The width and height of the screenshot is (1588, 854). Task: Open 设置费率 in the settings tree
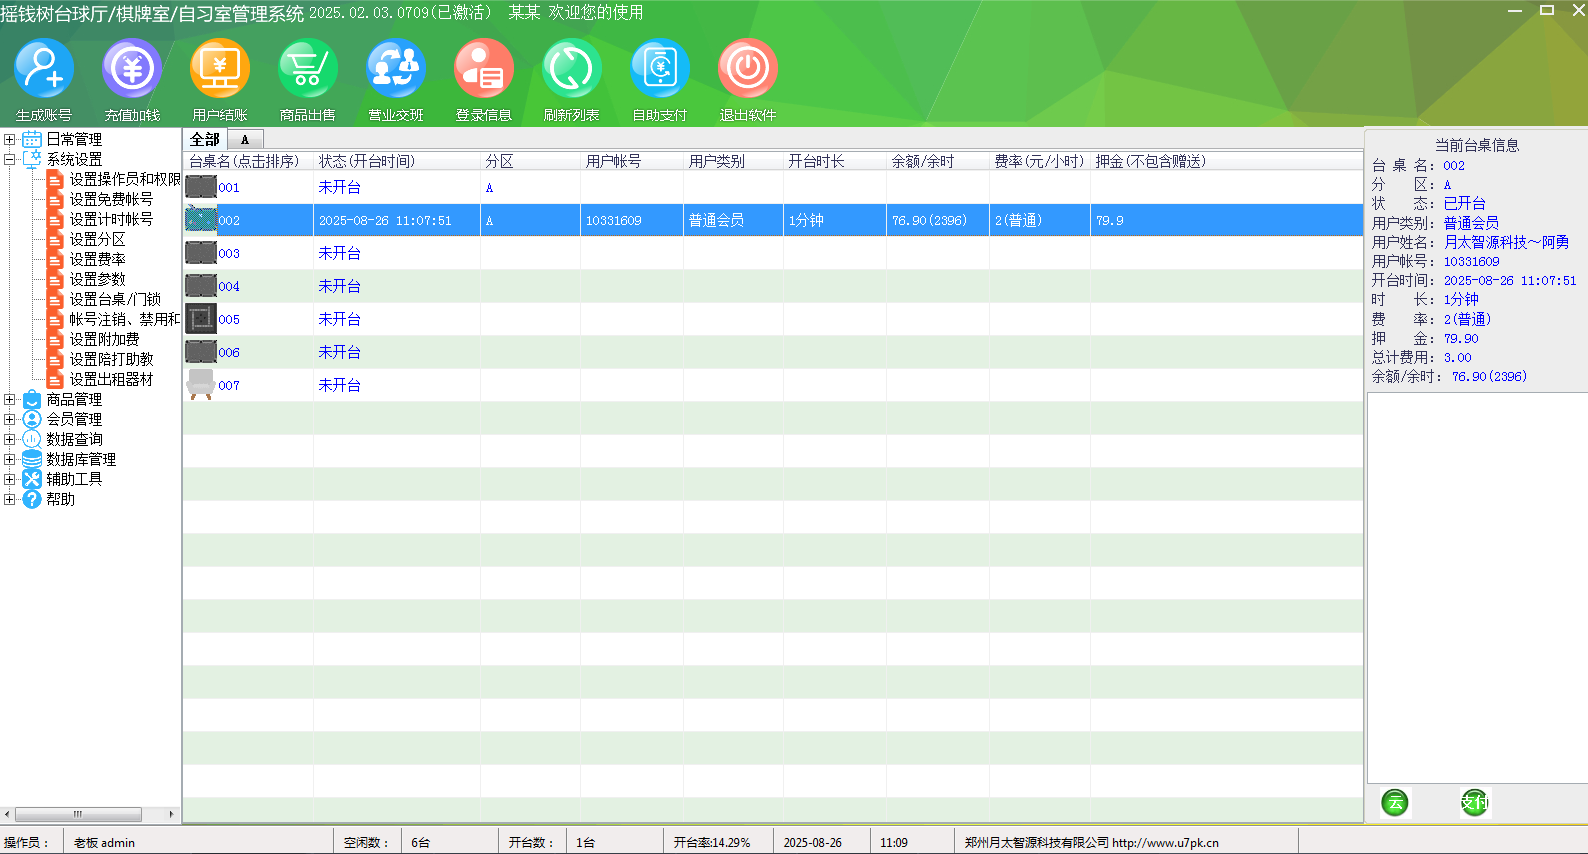[97, 260]
